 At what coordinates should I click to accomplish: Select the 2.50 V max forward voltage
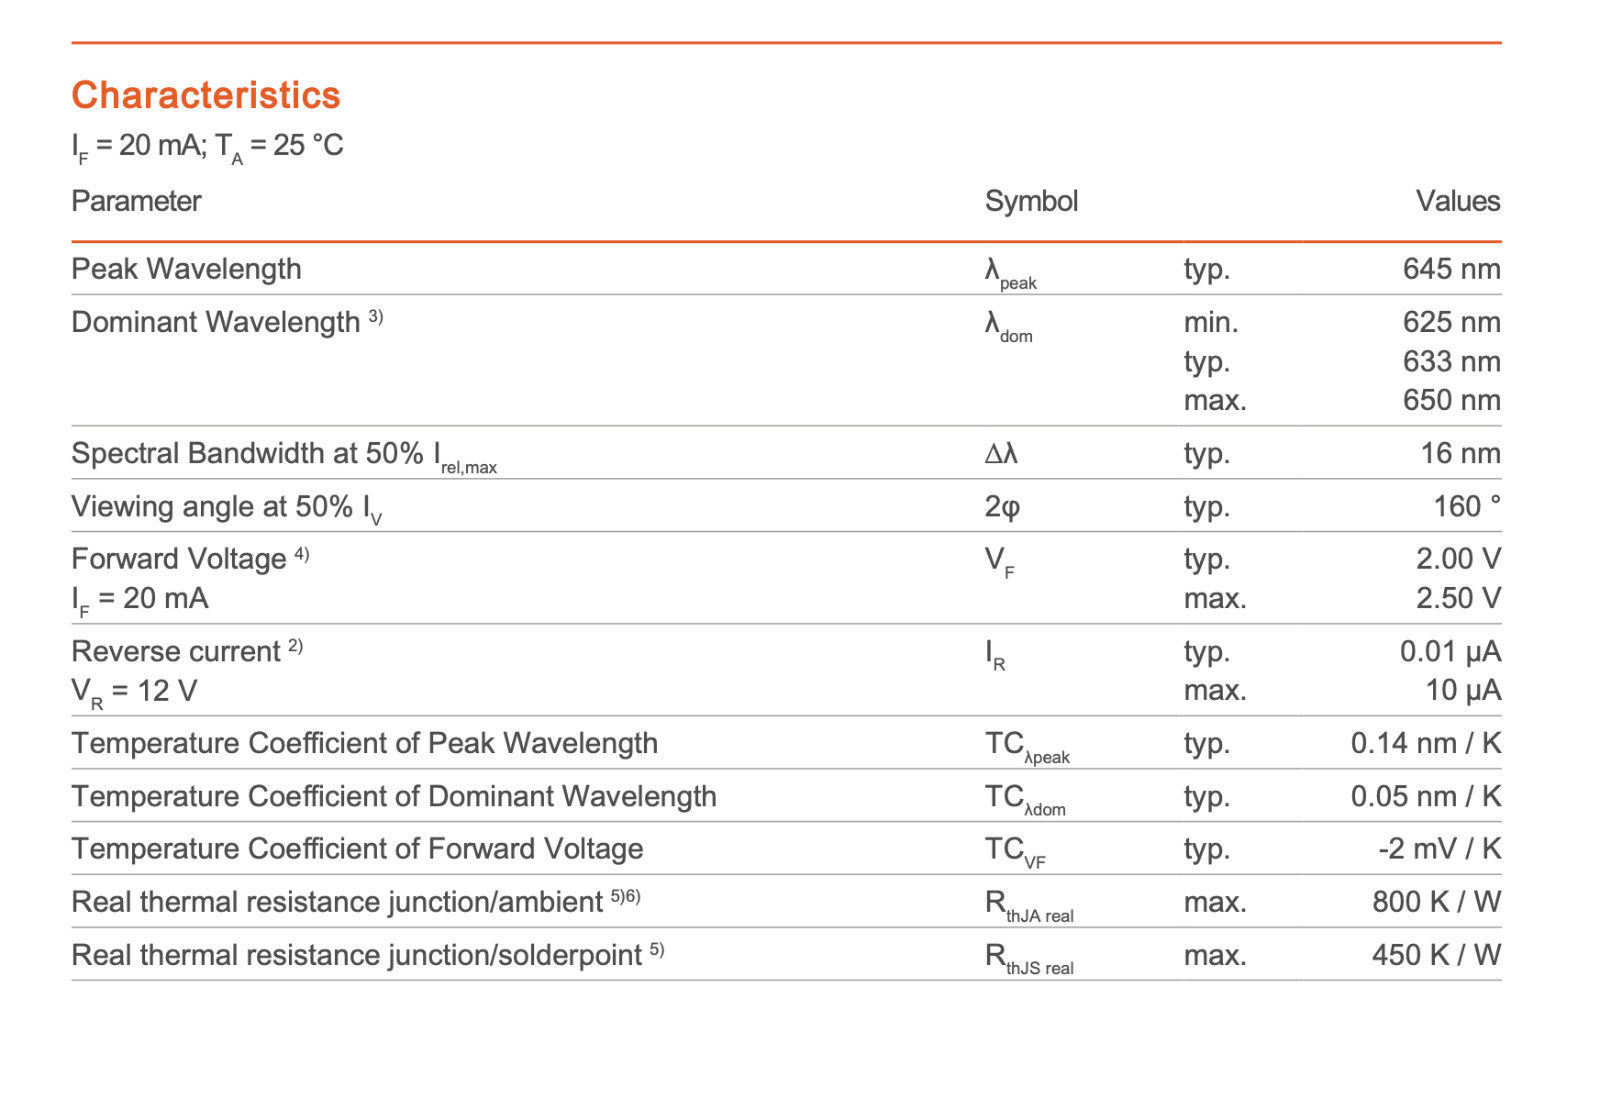[1458, 598]
